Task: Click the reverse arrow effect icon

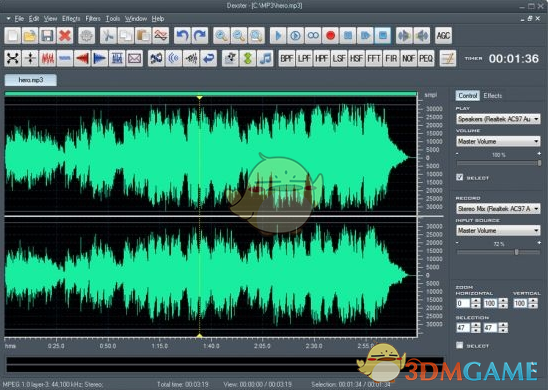Action: [x=209, y=58]
